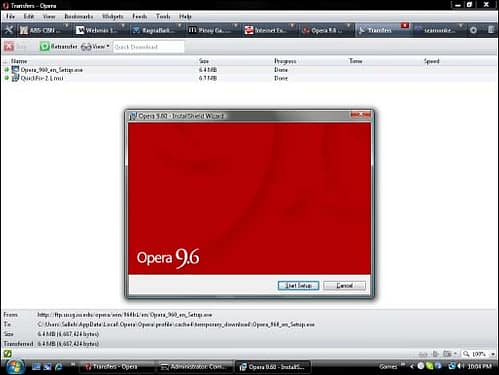The image size is (499, 375).
Task: Switch to the ARS-CBN tab
Action: tap(43, 30)
